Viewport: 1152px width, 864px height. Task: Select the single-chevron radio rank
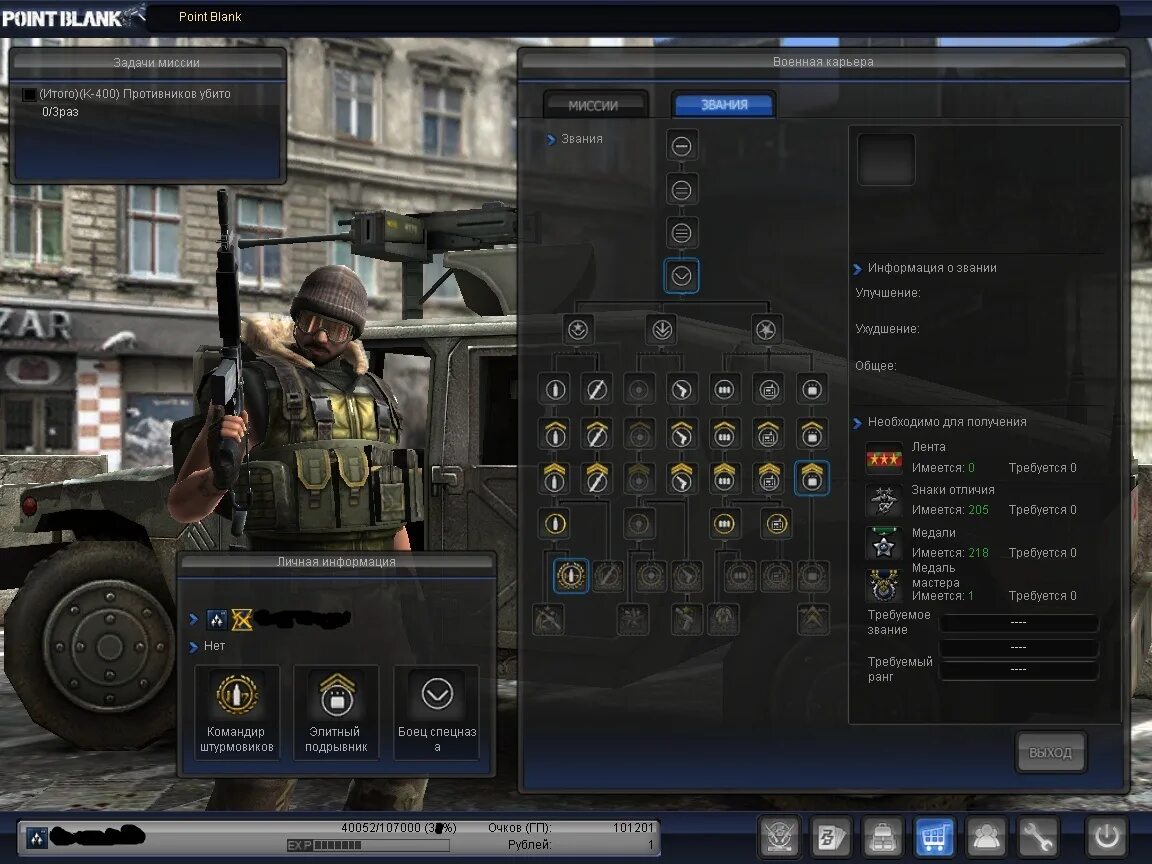[x=768, y=433]
